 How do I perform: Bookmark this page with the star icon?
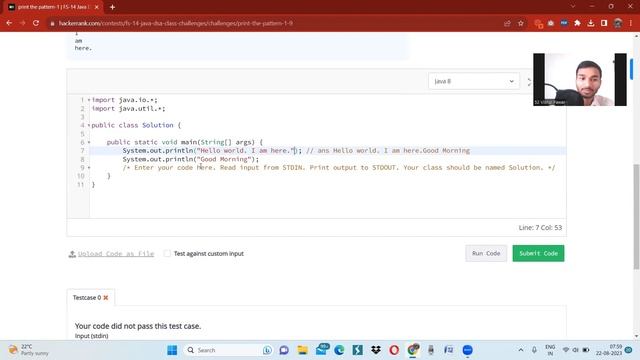[x=521, y=23]
